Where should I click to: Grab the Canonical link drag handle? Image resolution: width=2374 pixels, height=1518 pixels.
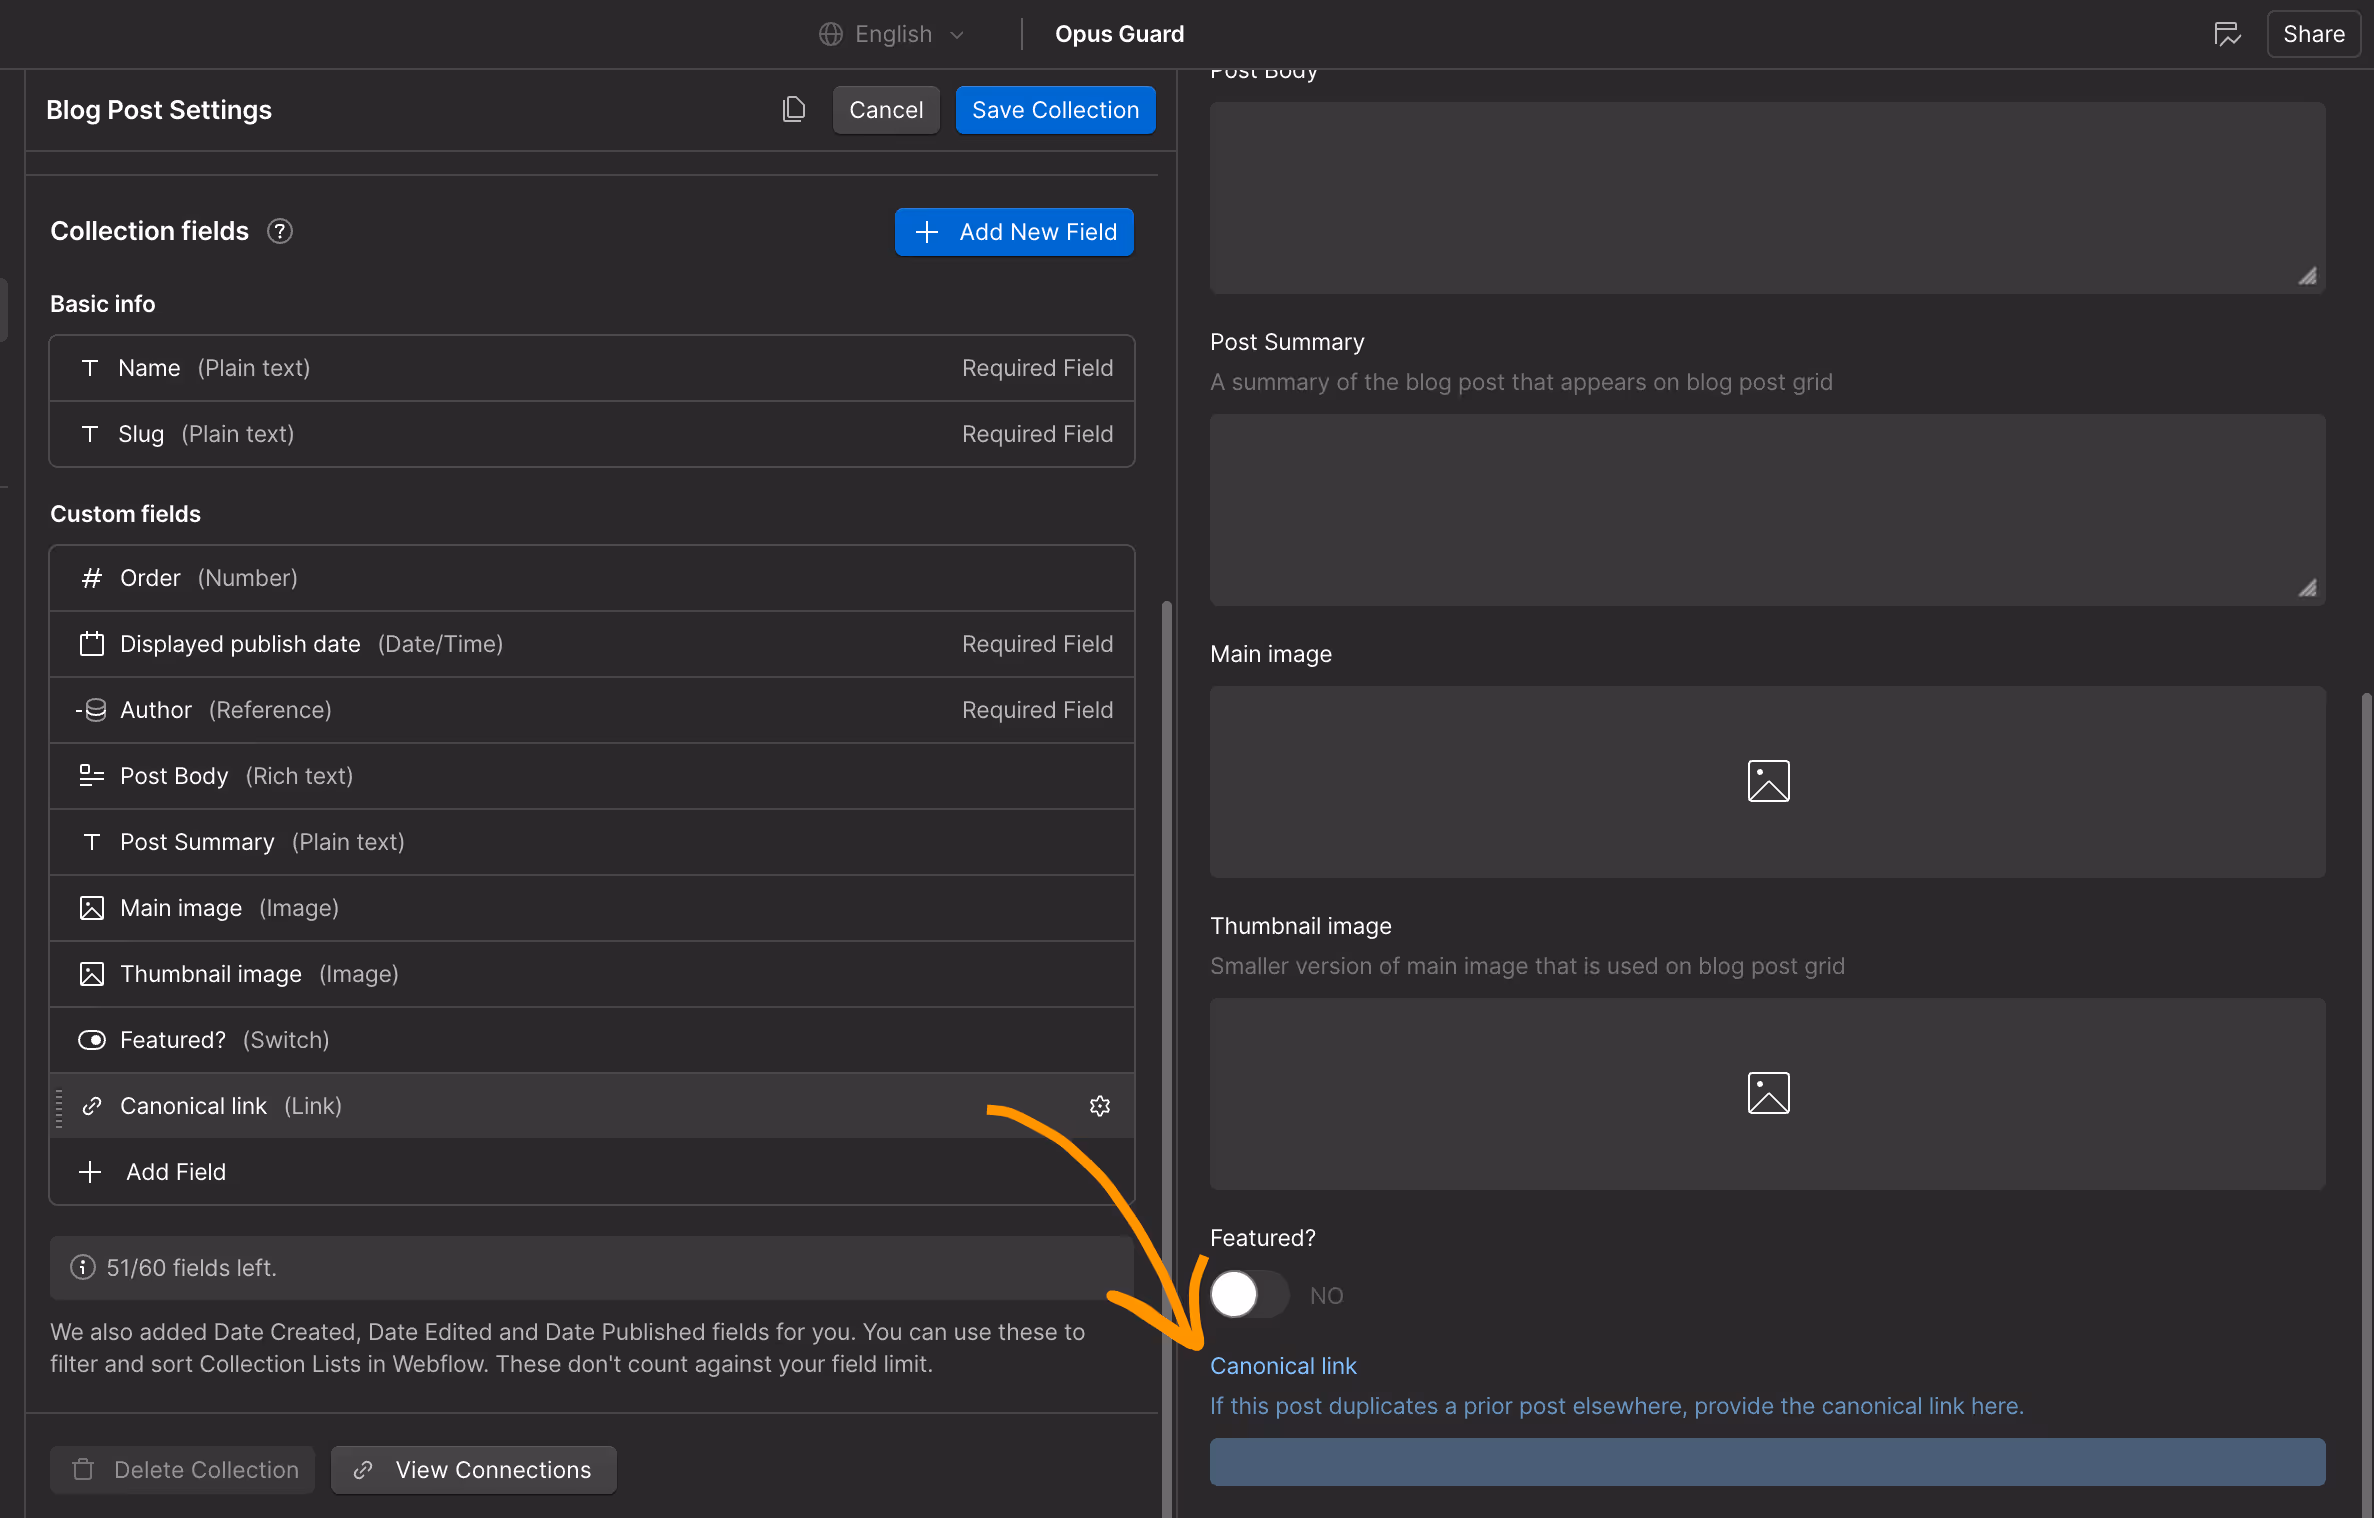tap(59, 1107)
